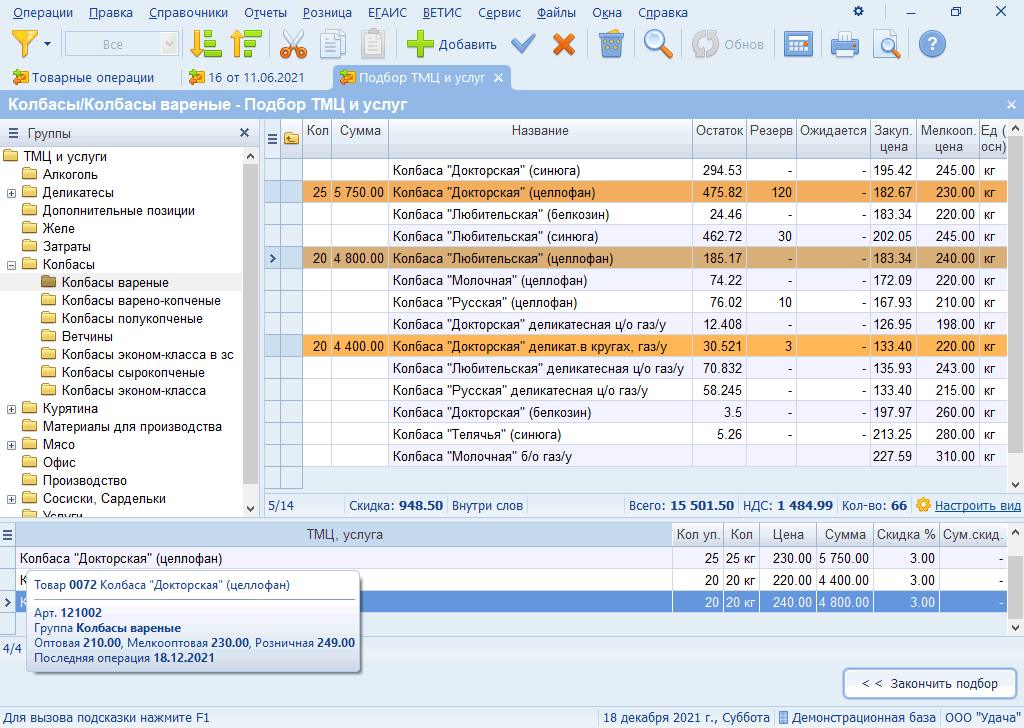Click the trash bin icon in toolbar
This screenshot has height=728, width=1024.
[x=611, y=44]
